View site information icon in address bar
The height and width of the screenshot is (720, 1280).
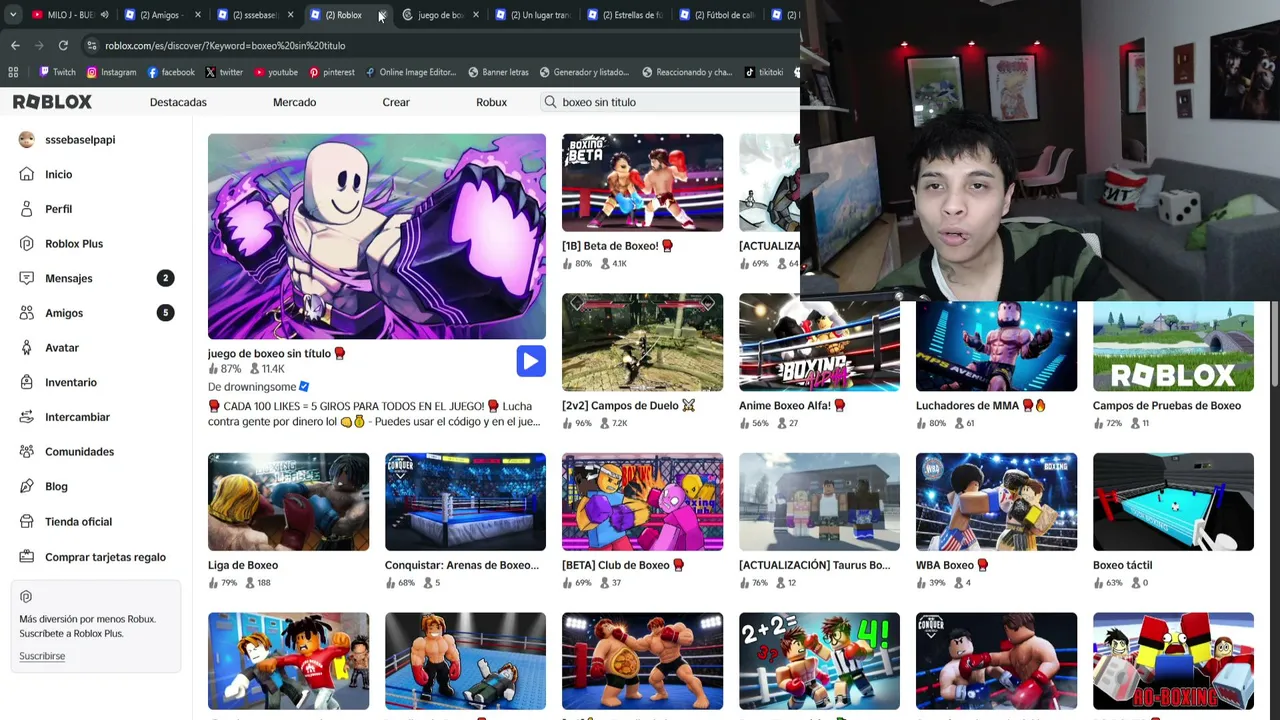[x=92, y=45]
